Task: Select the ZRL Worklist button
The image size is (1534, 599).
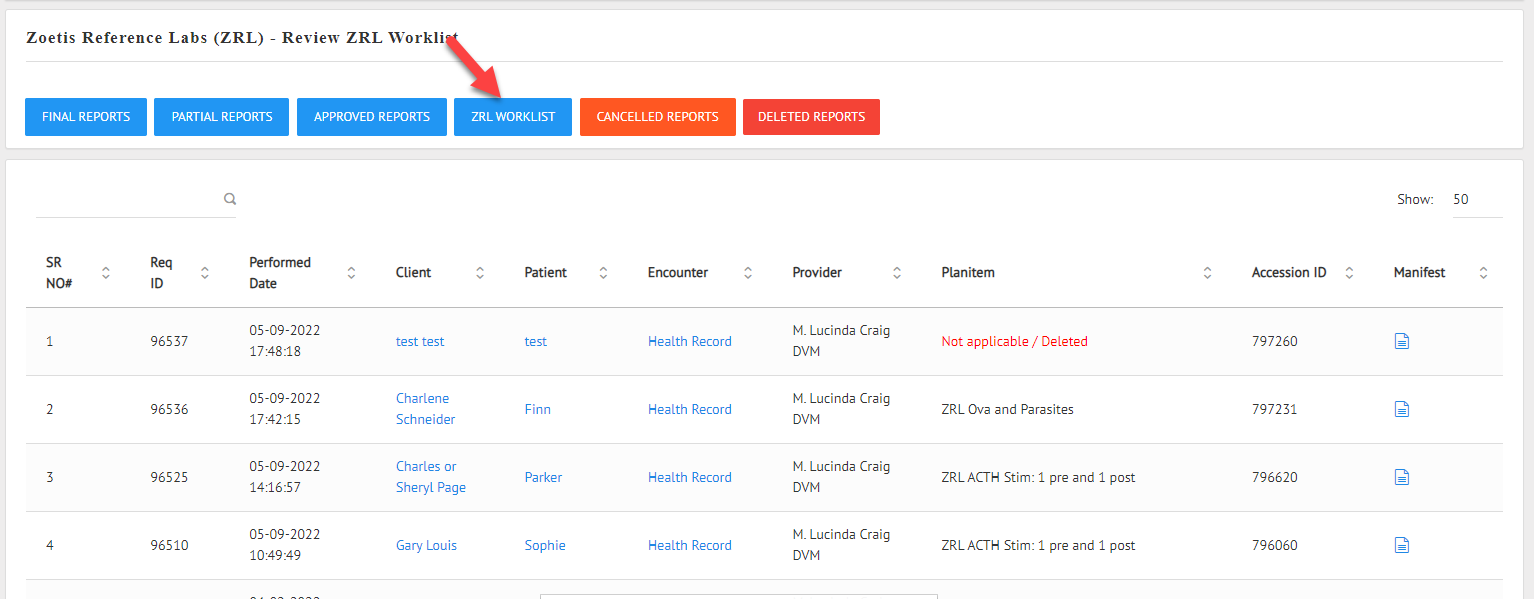Action: [513, 117]
